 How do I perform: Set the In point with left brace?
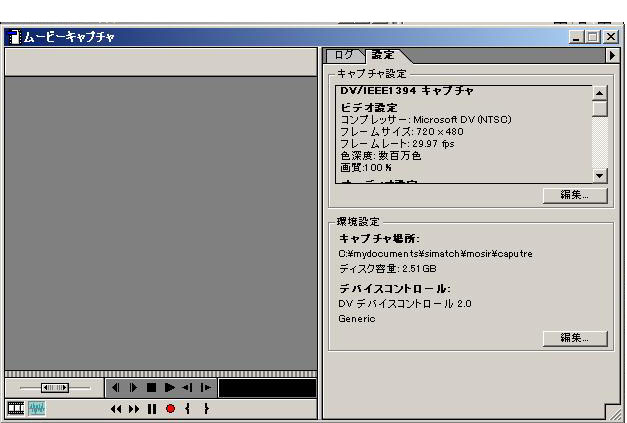click(x=188, y=409)
